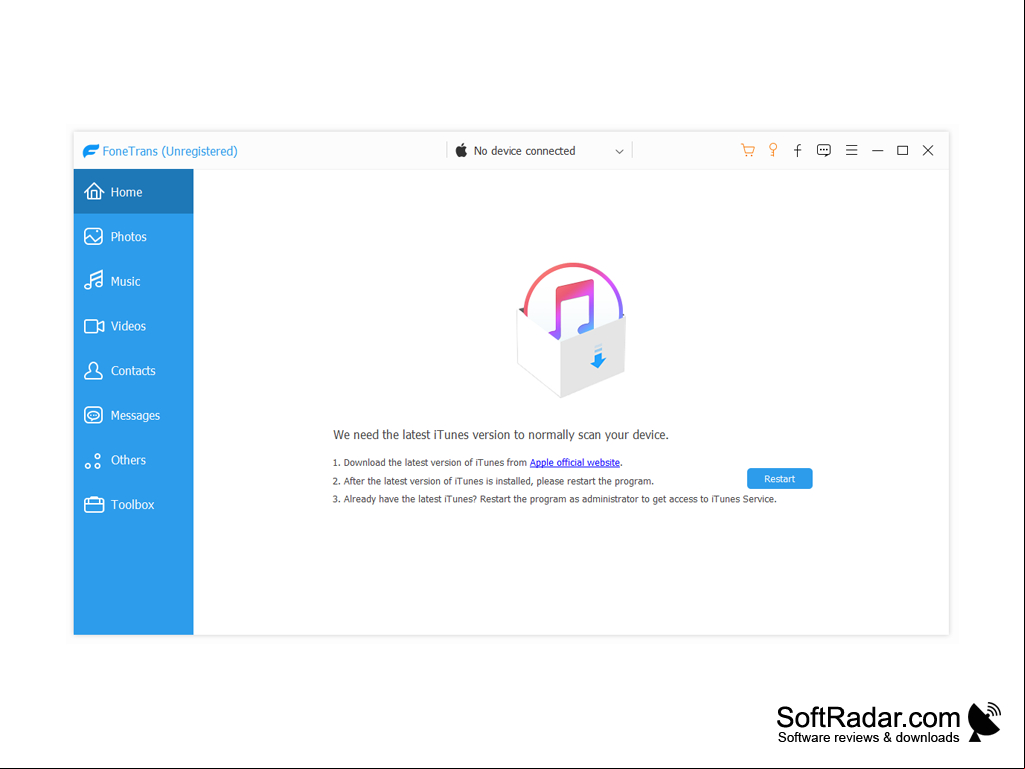Click the iTunes download box illustration
Image resolution: width=1025 pixels, height=769 pixels.
click(x=572, y=330)
